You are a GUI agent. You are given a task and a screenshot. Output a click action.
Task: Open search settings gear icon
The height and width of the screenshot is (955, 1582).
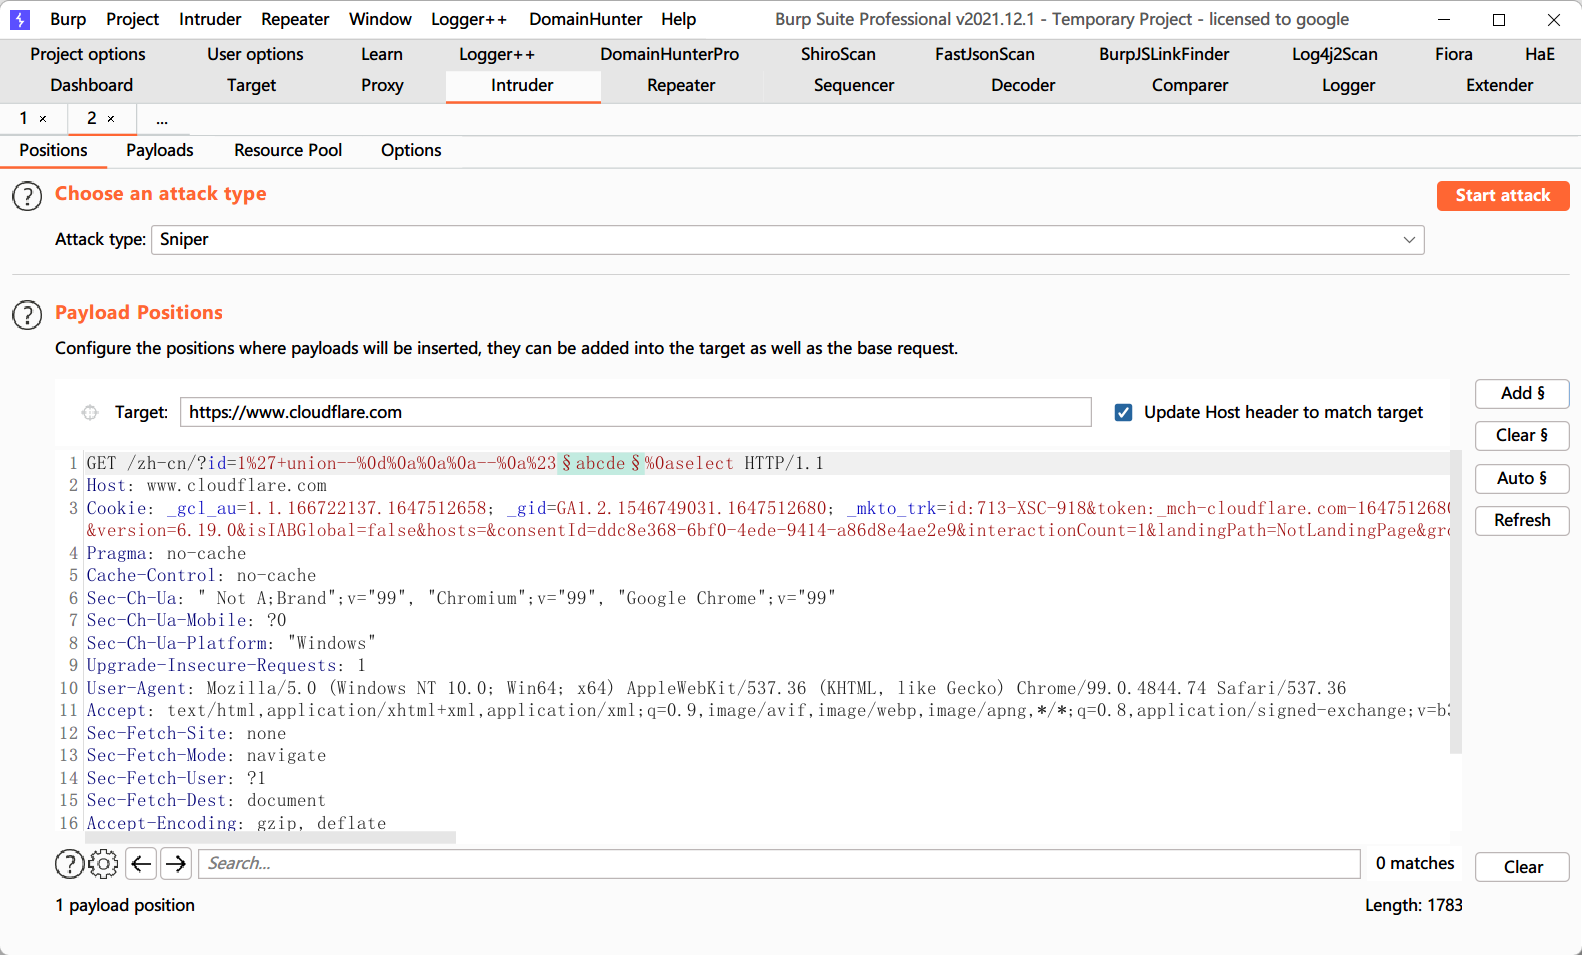tap(103, 863)
